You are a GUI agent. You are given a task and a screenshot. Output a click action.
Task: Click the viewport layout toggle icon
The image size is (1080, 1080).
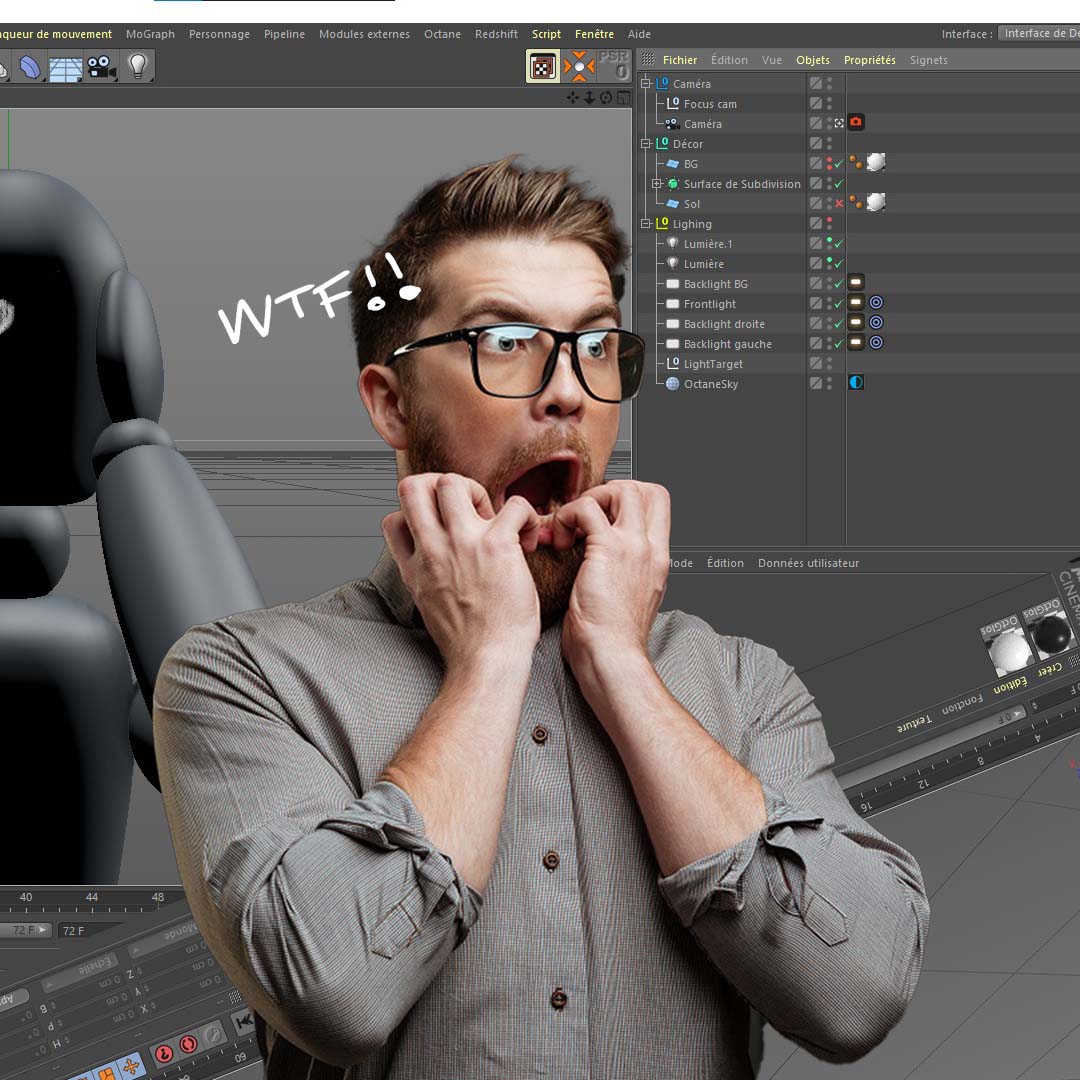pyautogui.click(x=623, y=98)
